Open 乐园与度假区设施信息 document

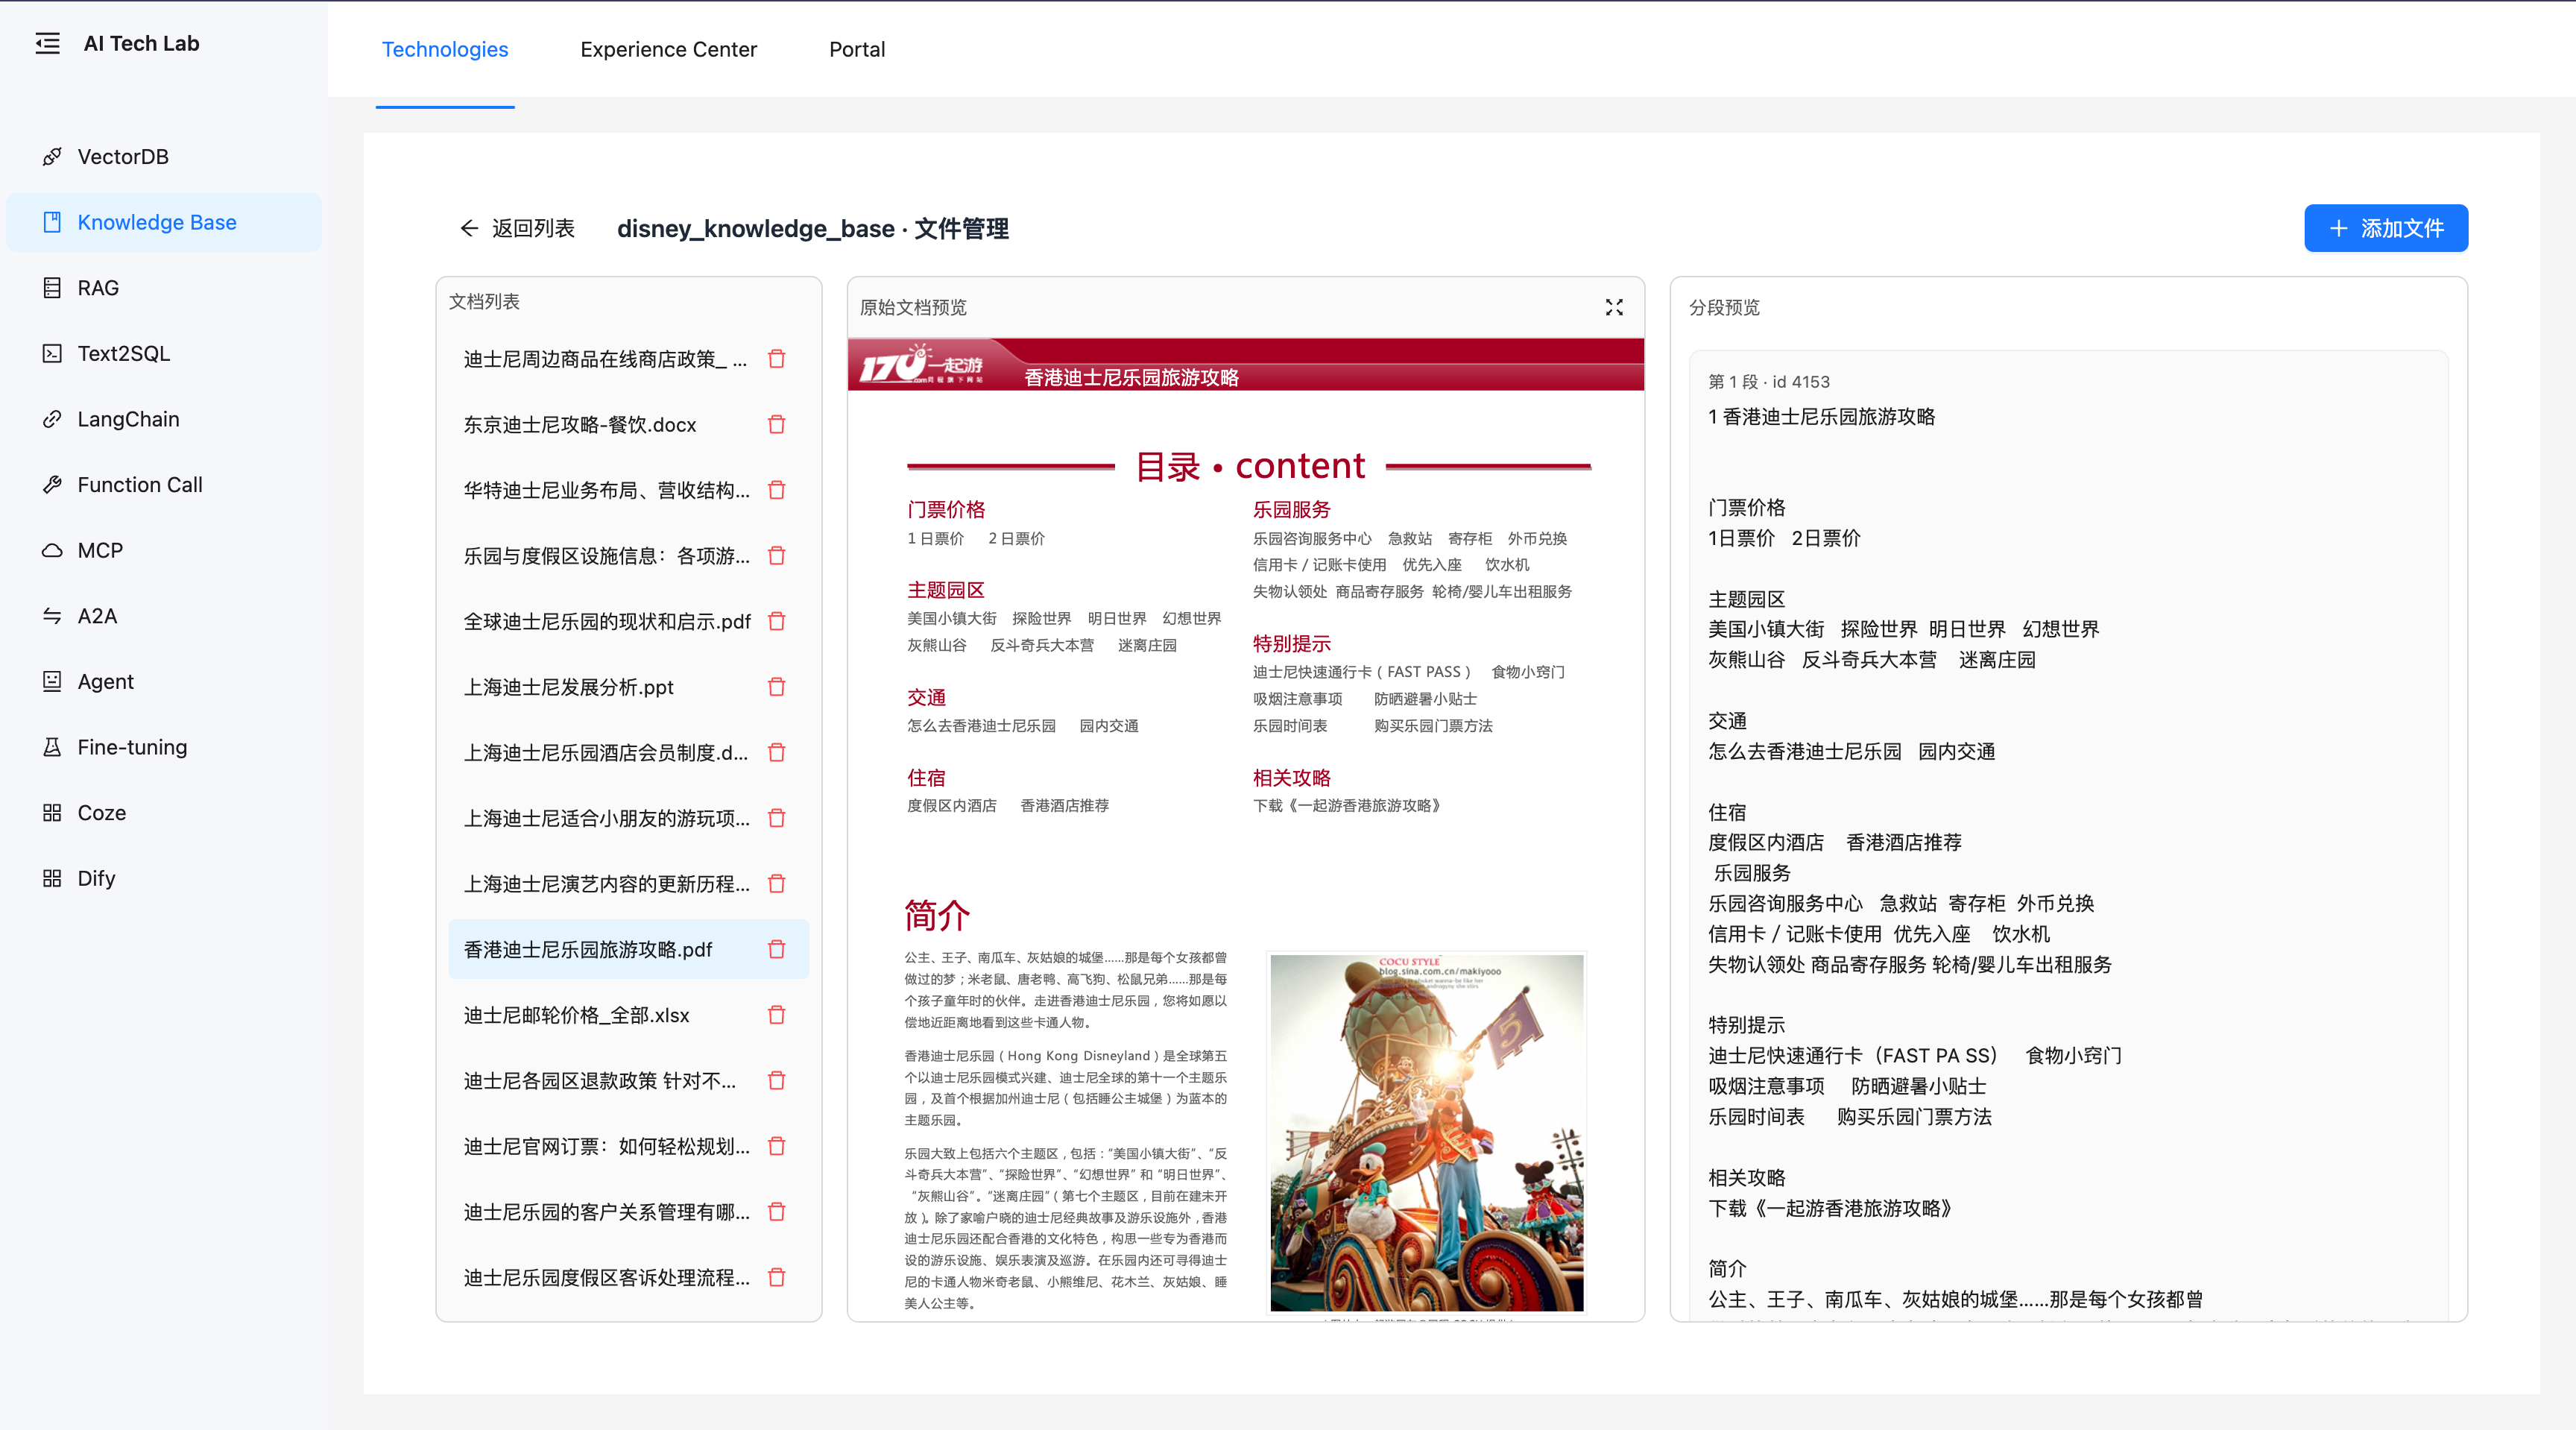point(606,556)
